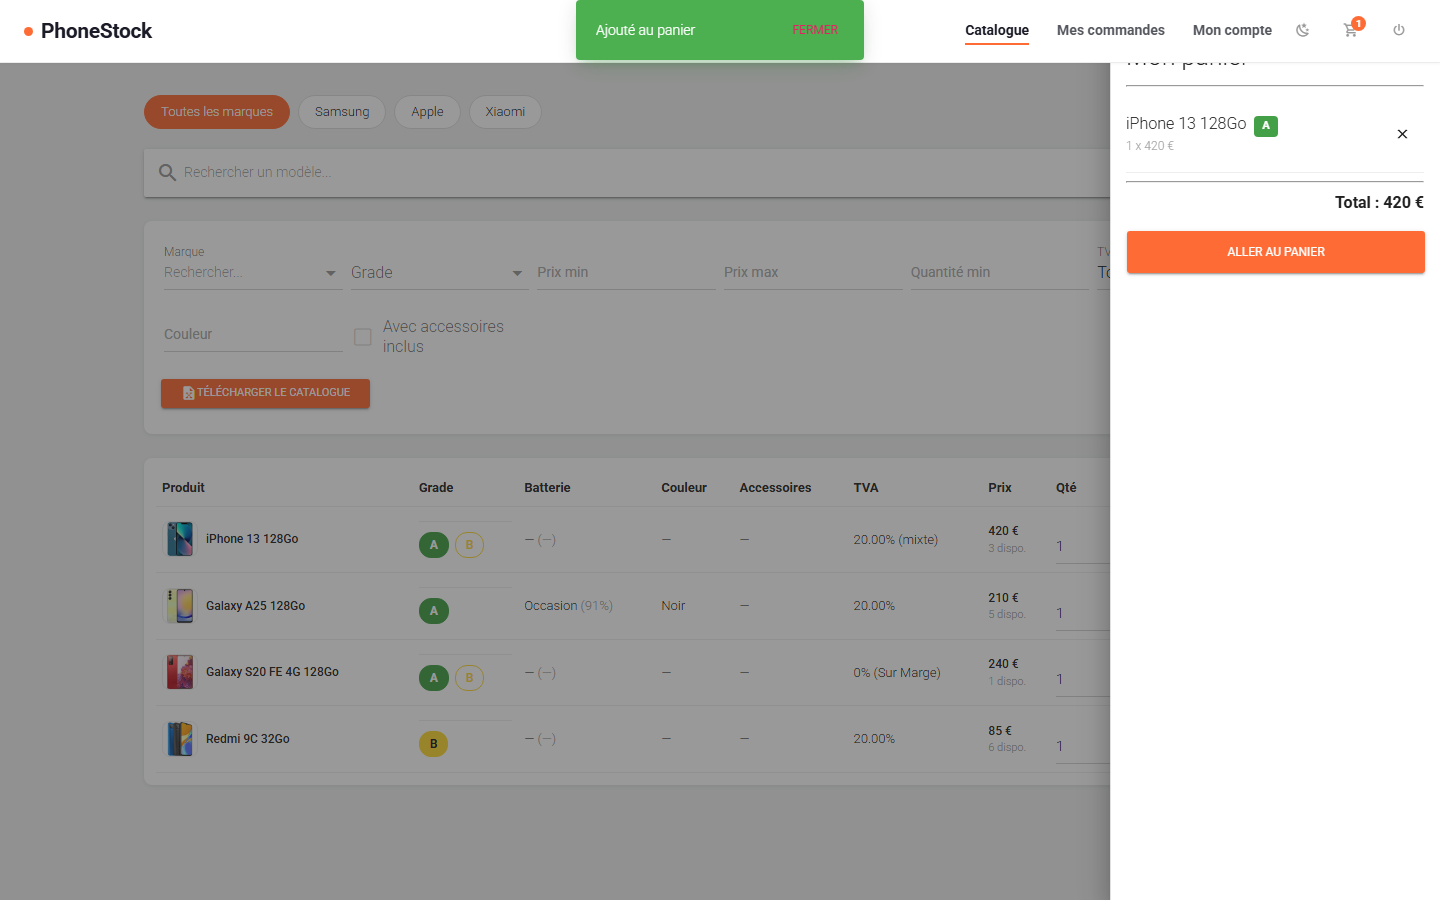The image size is (1440, 900).
Task: Click the quantity field for Galaxy A25 128Go
Action: (1083, 614)
